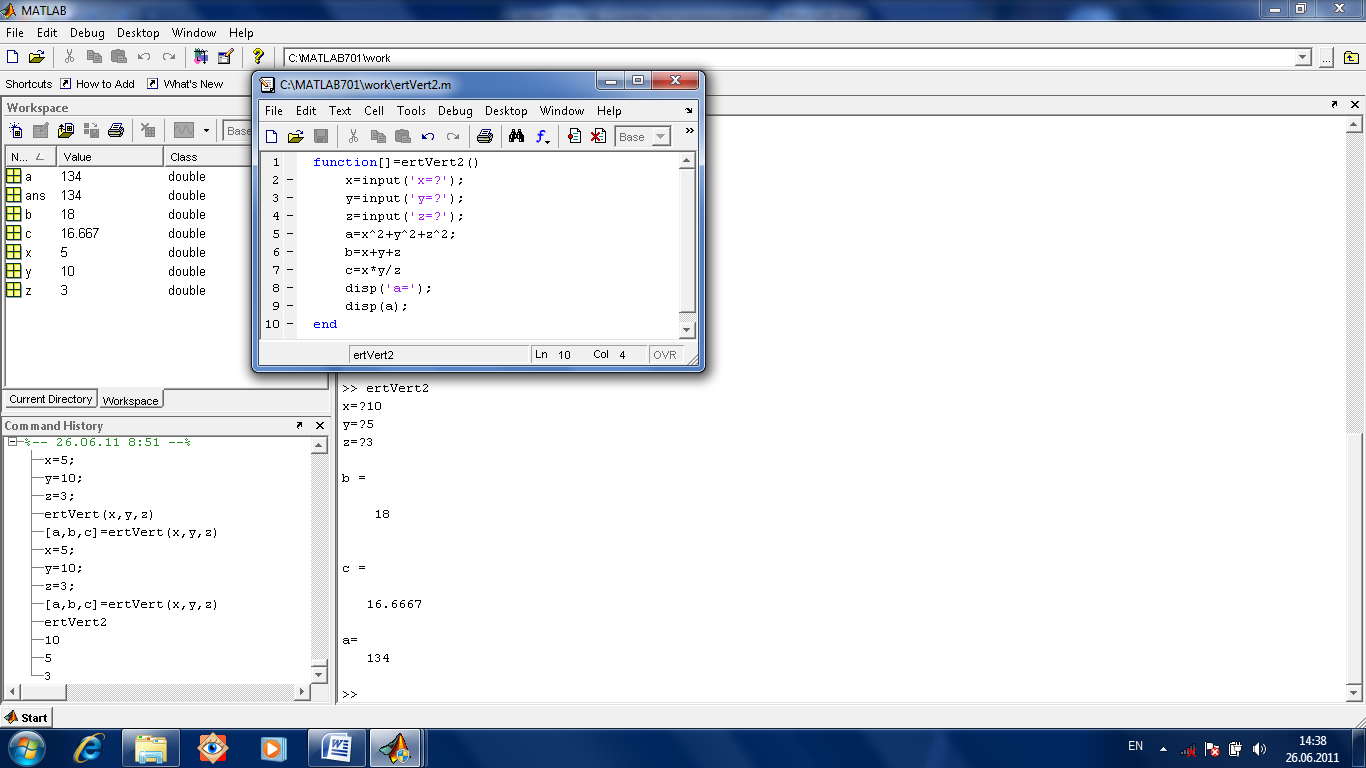The height and width of the screenshot is (768, 1366).
Task: Toggle breakpoint dash at editor line 2
Action: pos(290,180)
